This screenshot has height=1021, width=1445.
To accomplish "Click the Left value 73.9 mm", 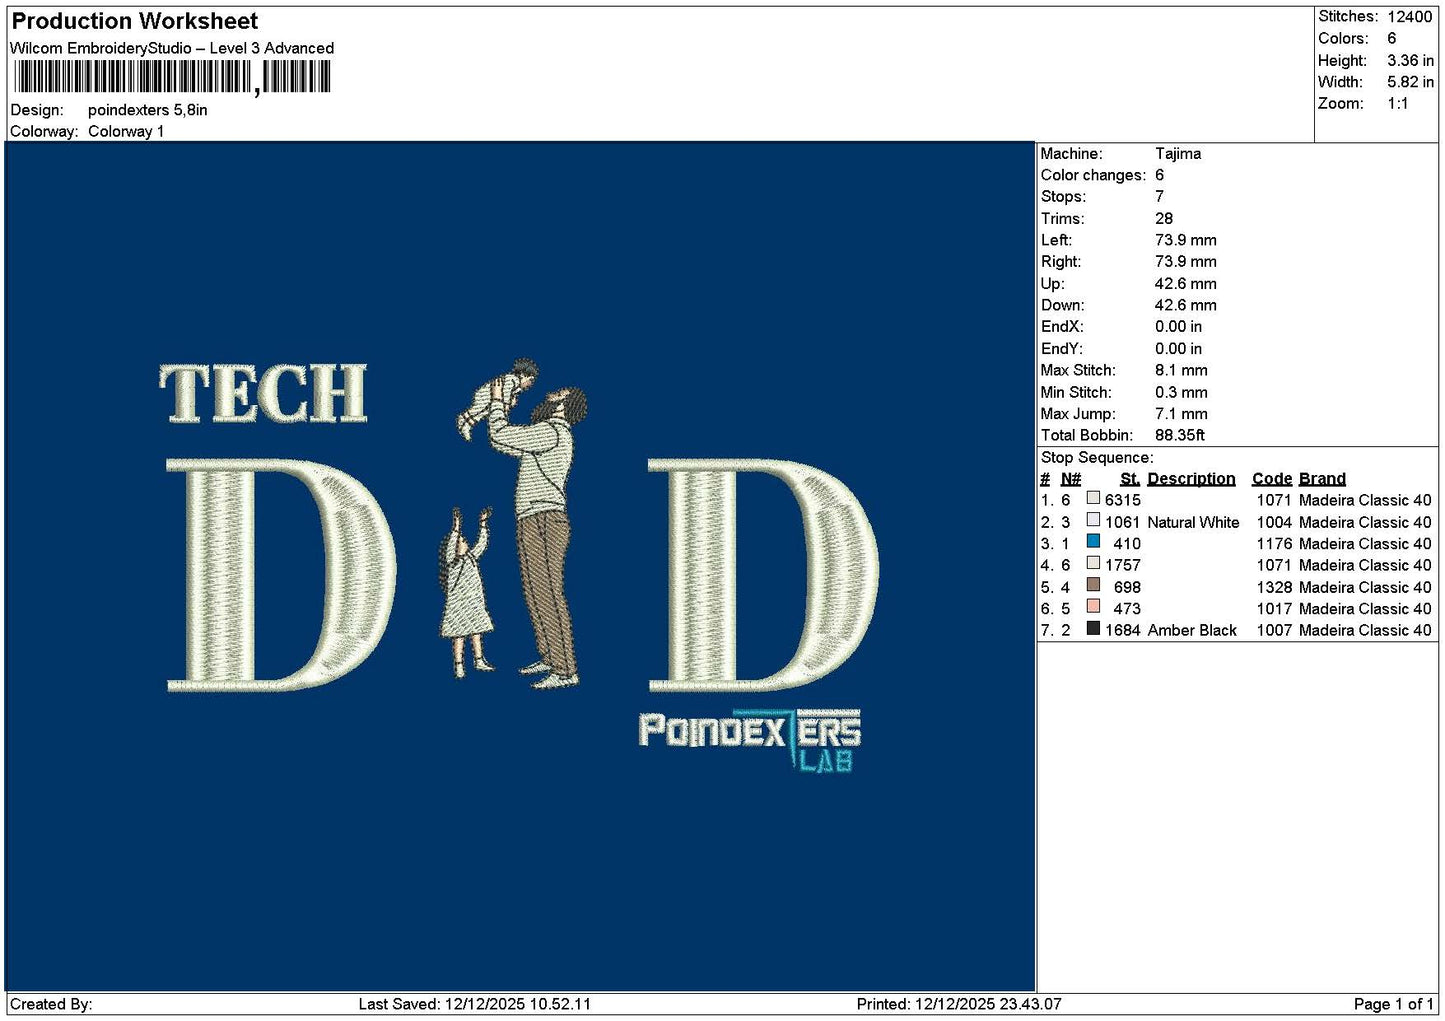I will pyautogui.click(x=1186, y=240).
